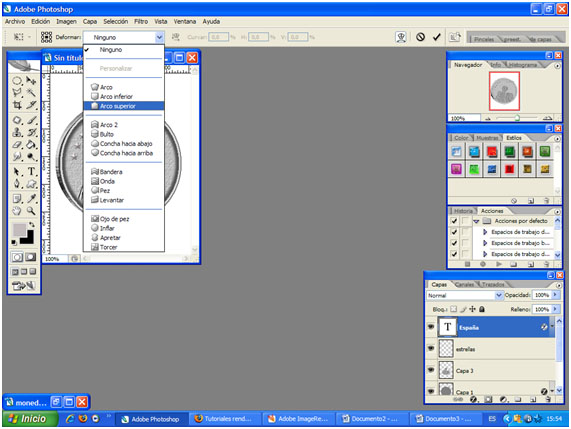571x429 pixels.
Task: Click the Navegador 100% zoom field
Action: click(x=464, y=118)
